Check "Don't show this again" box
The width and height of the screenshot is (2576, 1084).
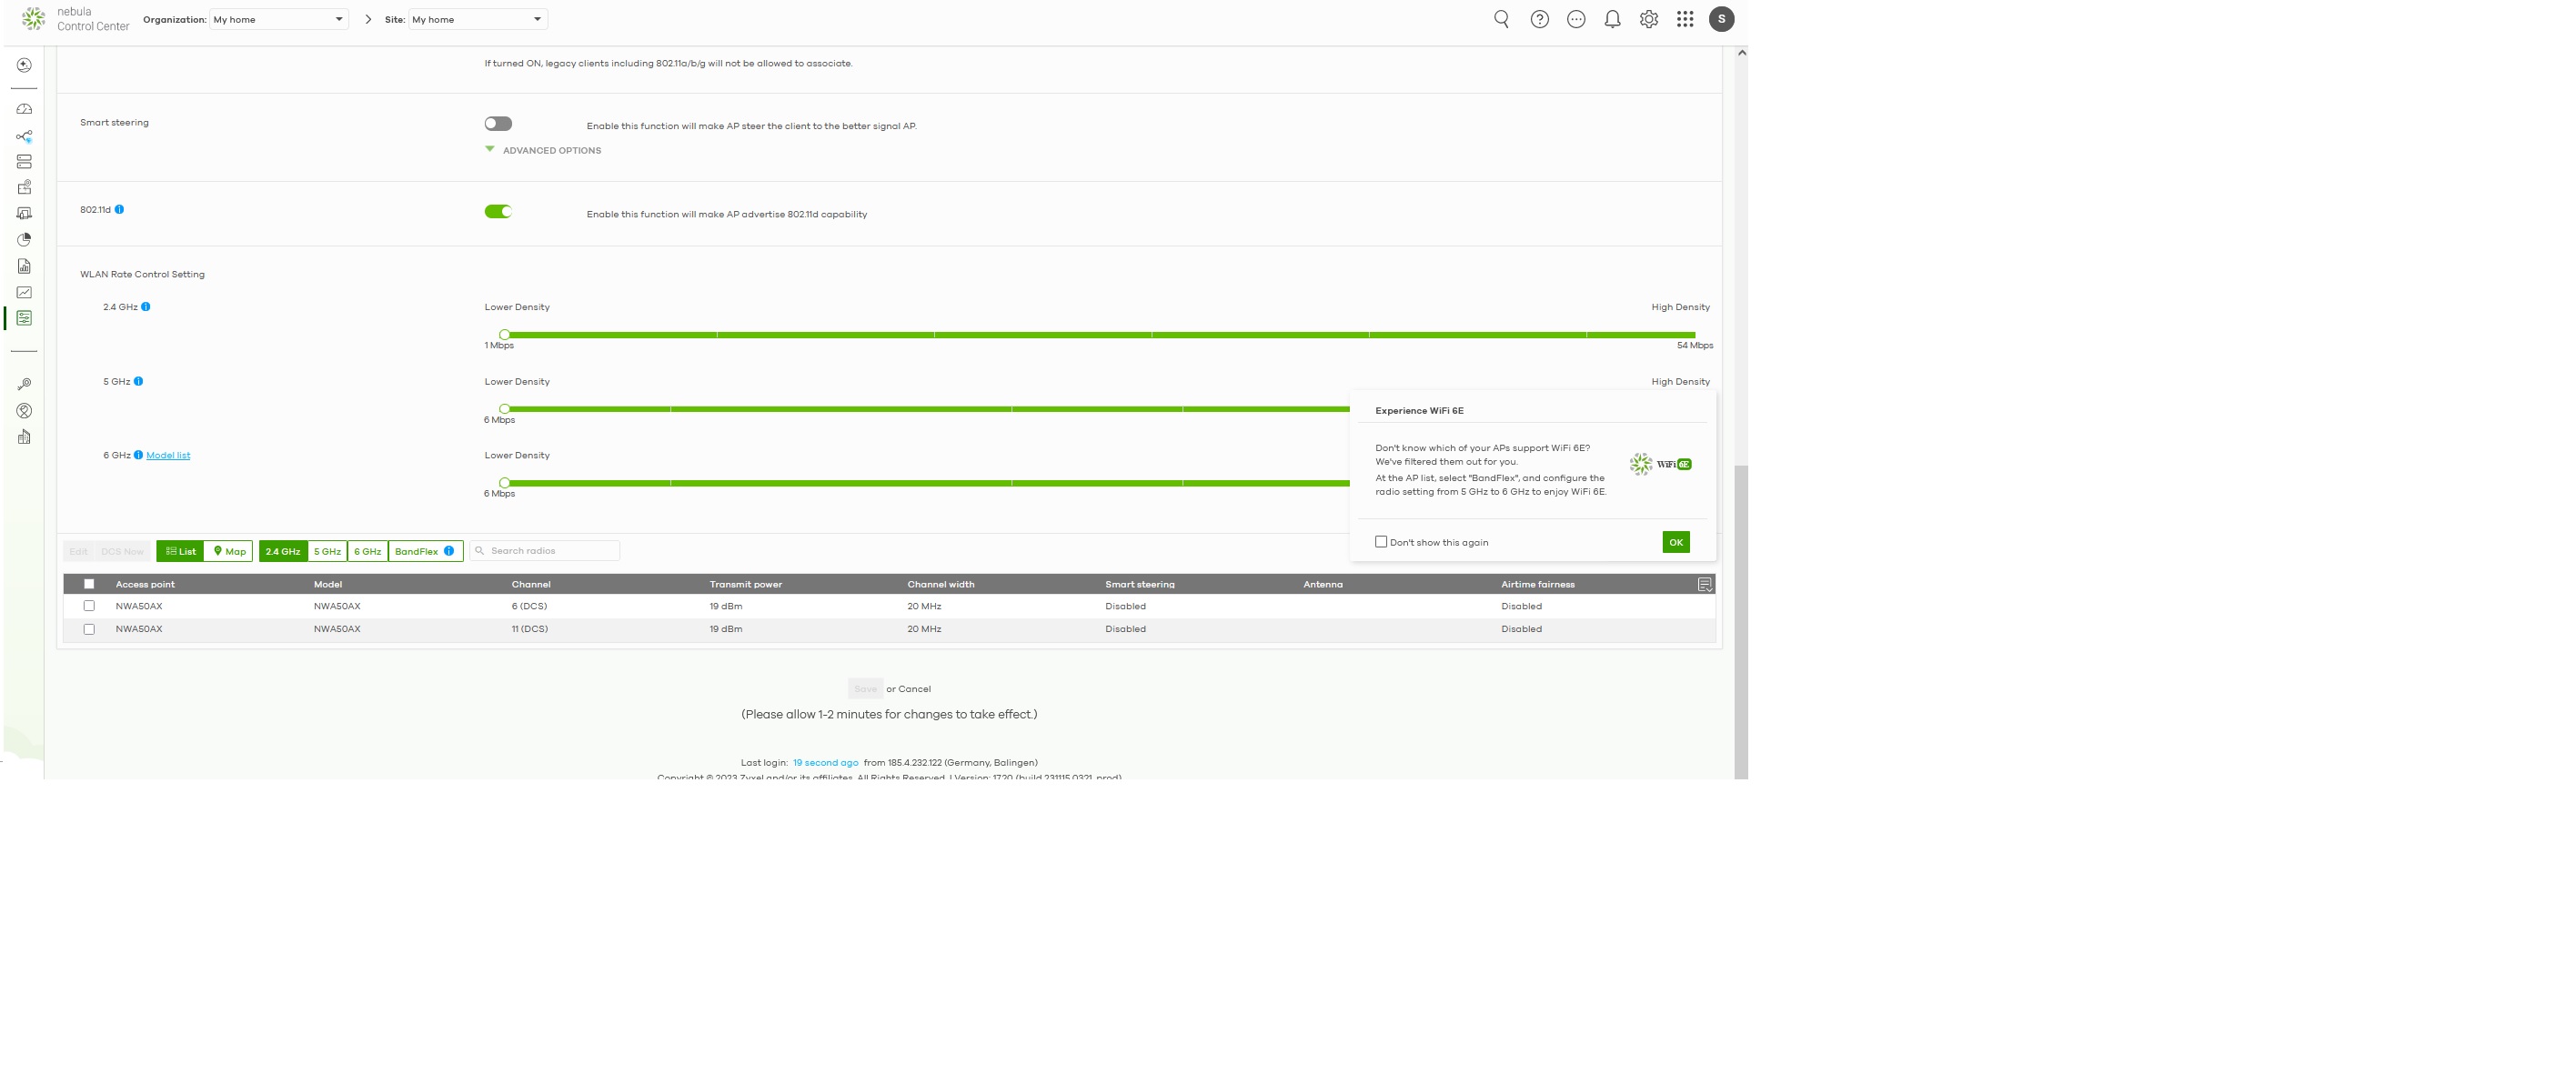[1381, 542]
